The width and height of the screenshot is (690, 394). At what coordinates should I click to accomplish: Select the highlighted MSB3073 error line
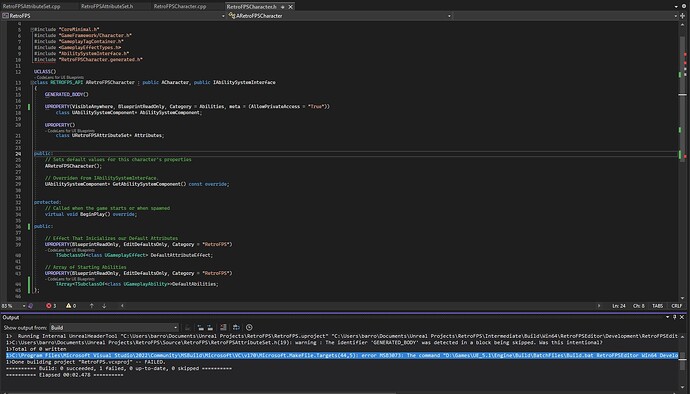(342, 355)
